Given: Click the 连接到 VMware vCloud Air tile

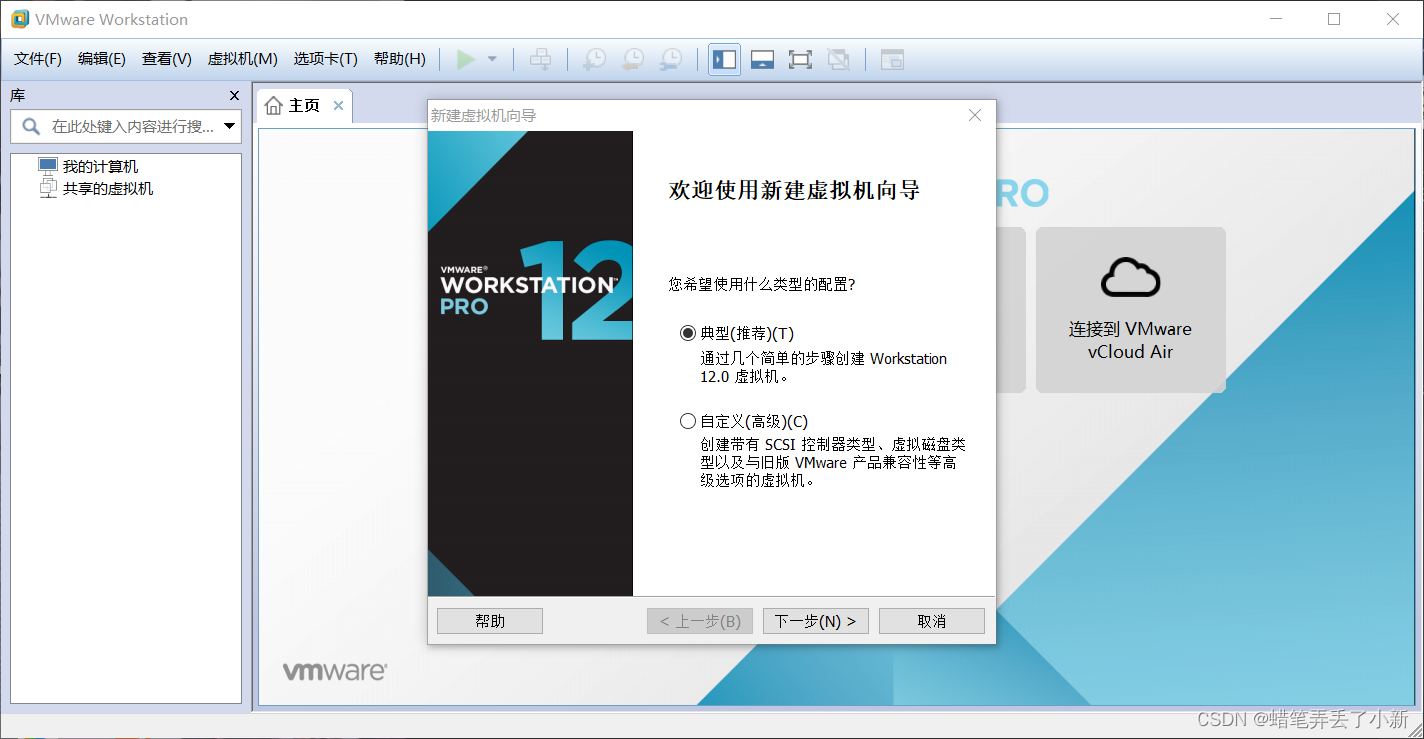Looking at the screenshot, I should click(1131, 310).
